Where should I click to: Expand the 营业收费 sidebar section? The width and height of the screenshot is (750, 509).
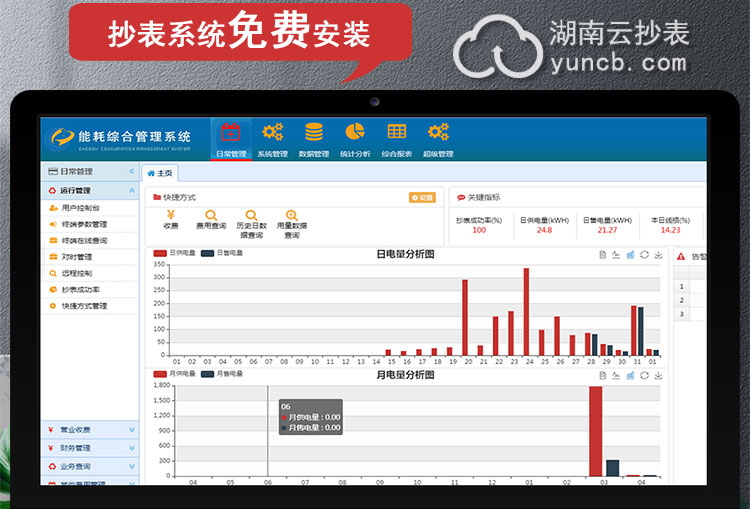click(x=132, y=430)
